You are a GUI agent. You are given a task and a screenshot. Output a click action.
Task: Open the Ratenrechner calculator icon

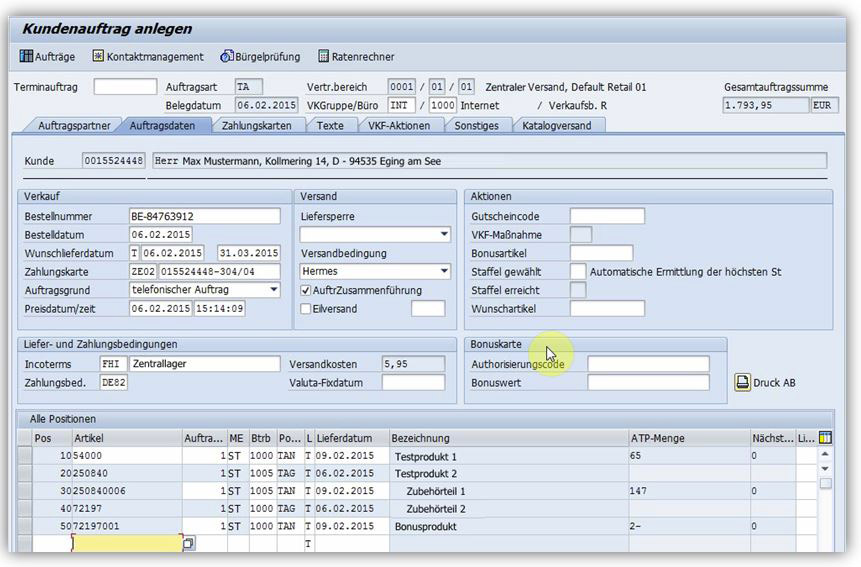[324, 57]
